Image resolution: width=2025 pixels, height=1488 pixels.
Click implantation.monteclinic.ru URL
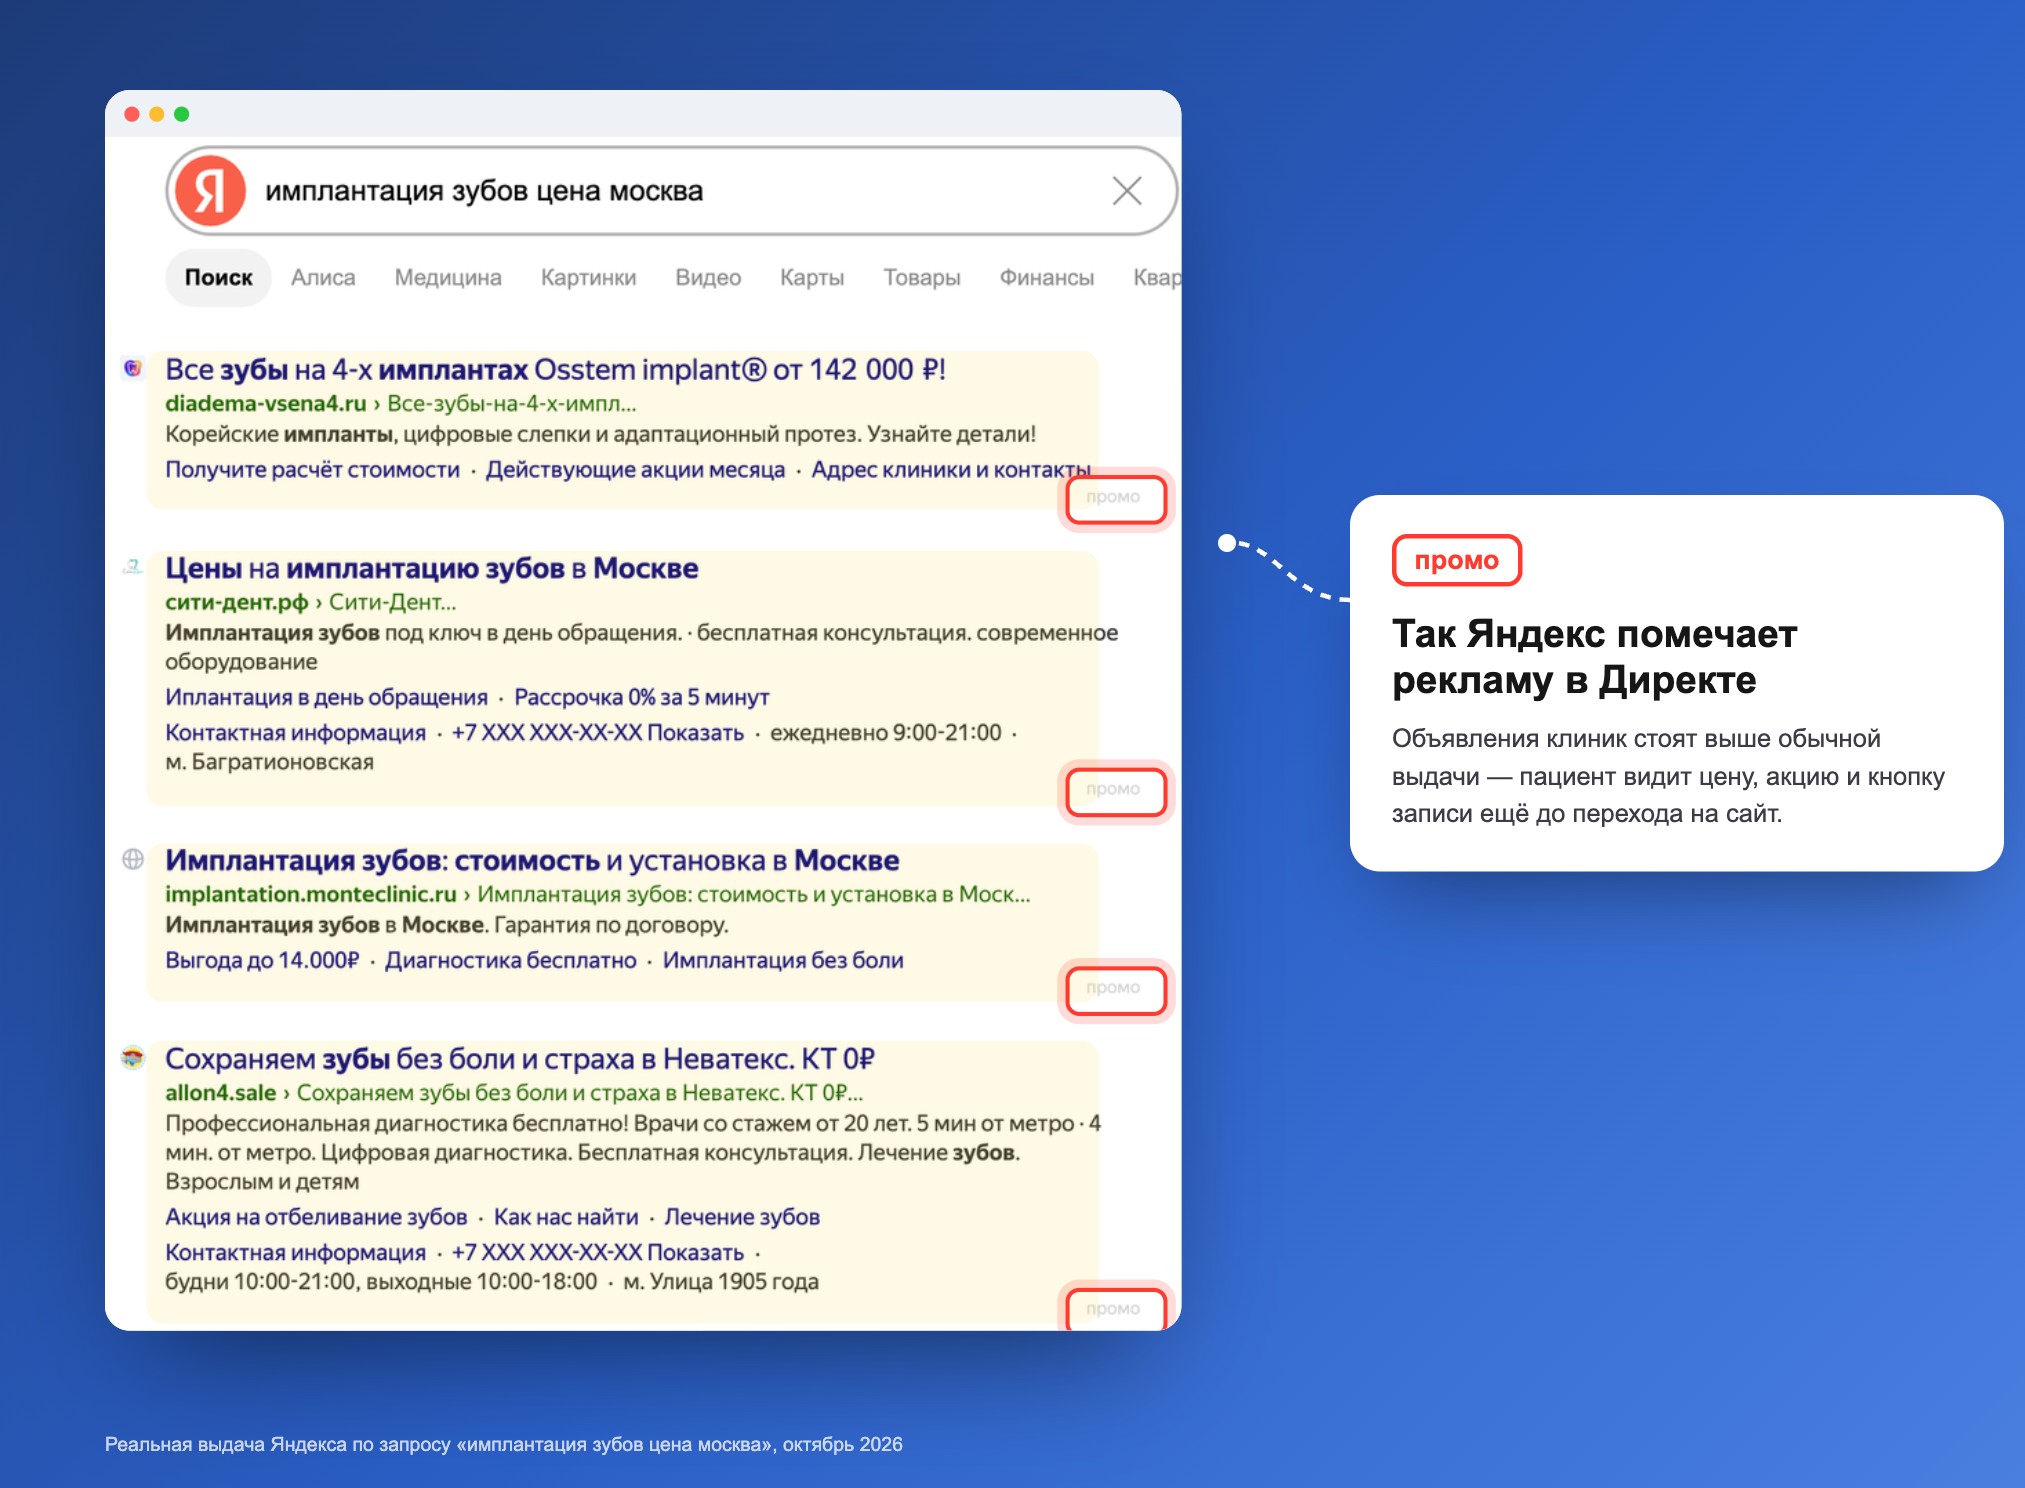[311, 894]
